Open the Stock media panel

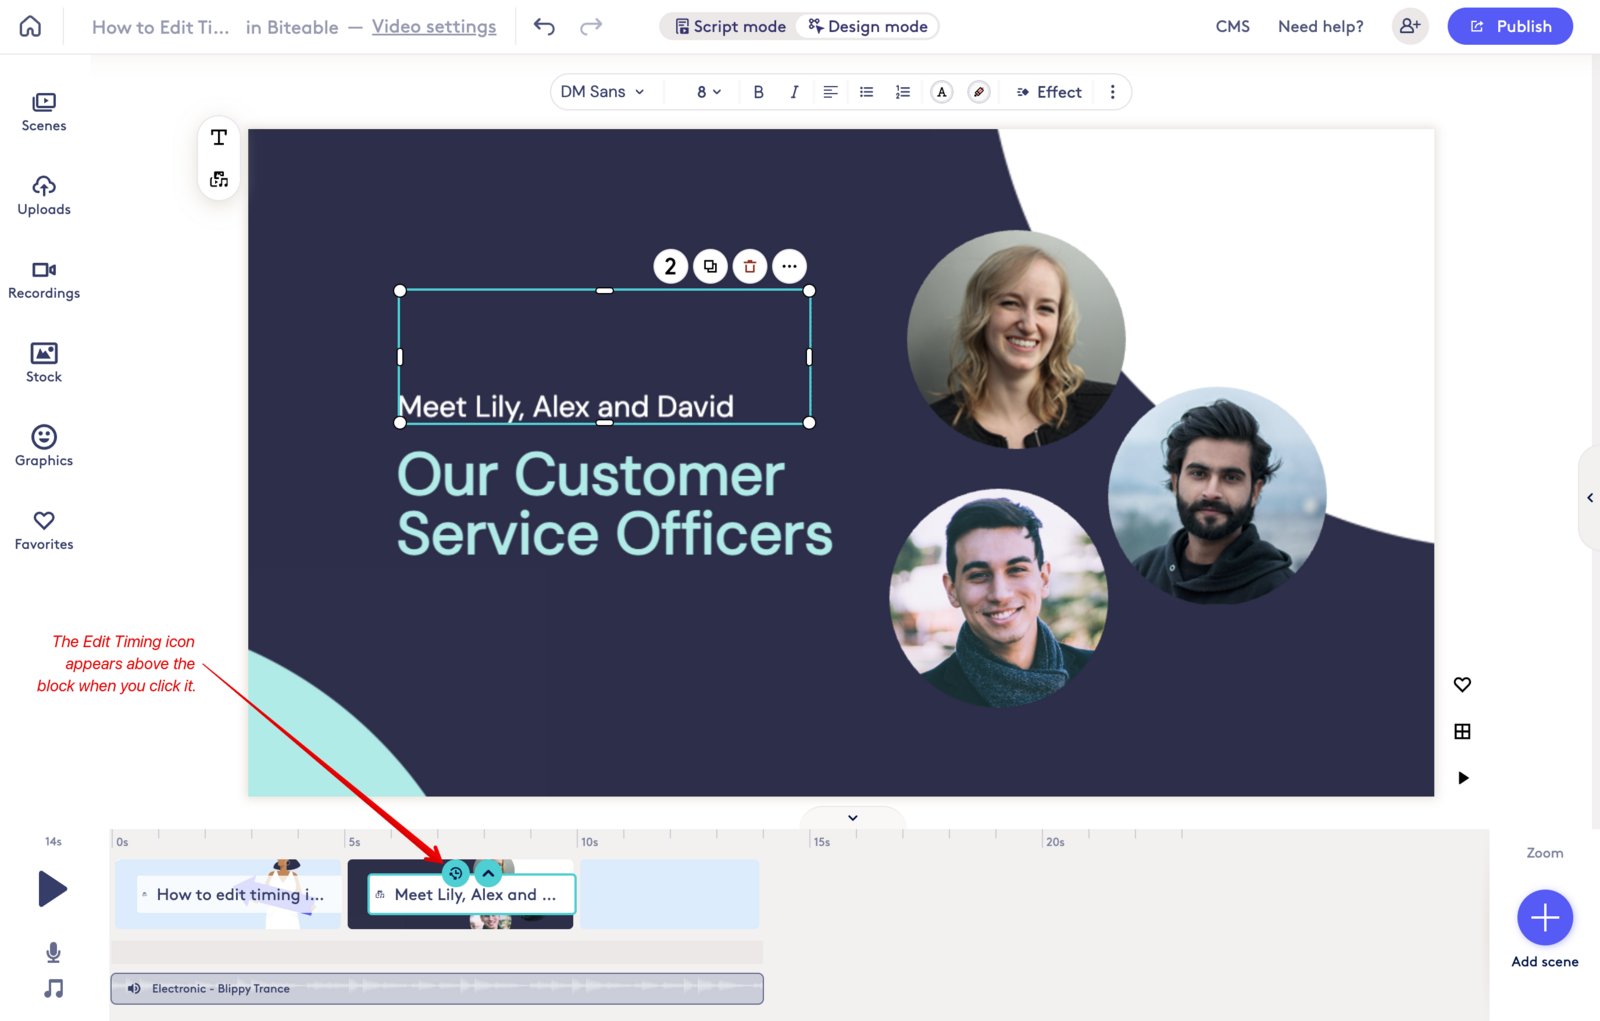(44, 362)
